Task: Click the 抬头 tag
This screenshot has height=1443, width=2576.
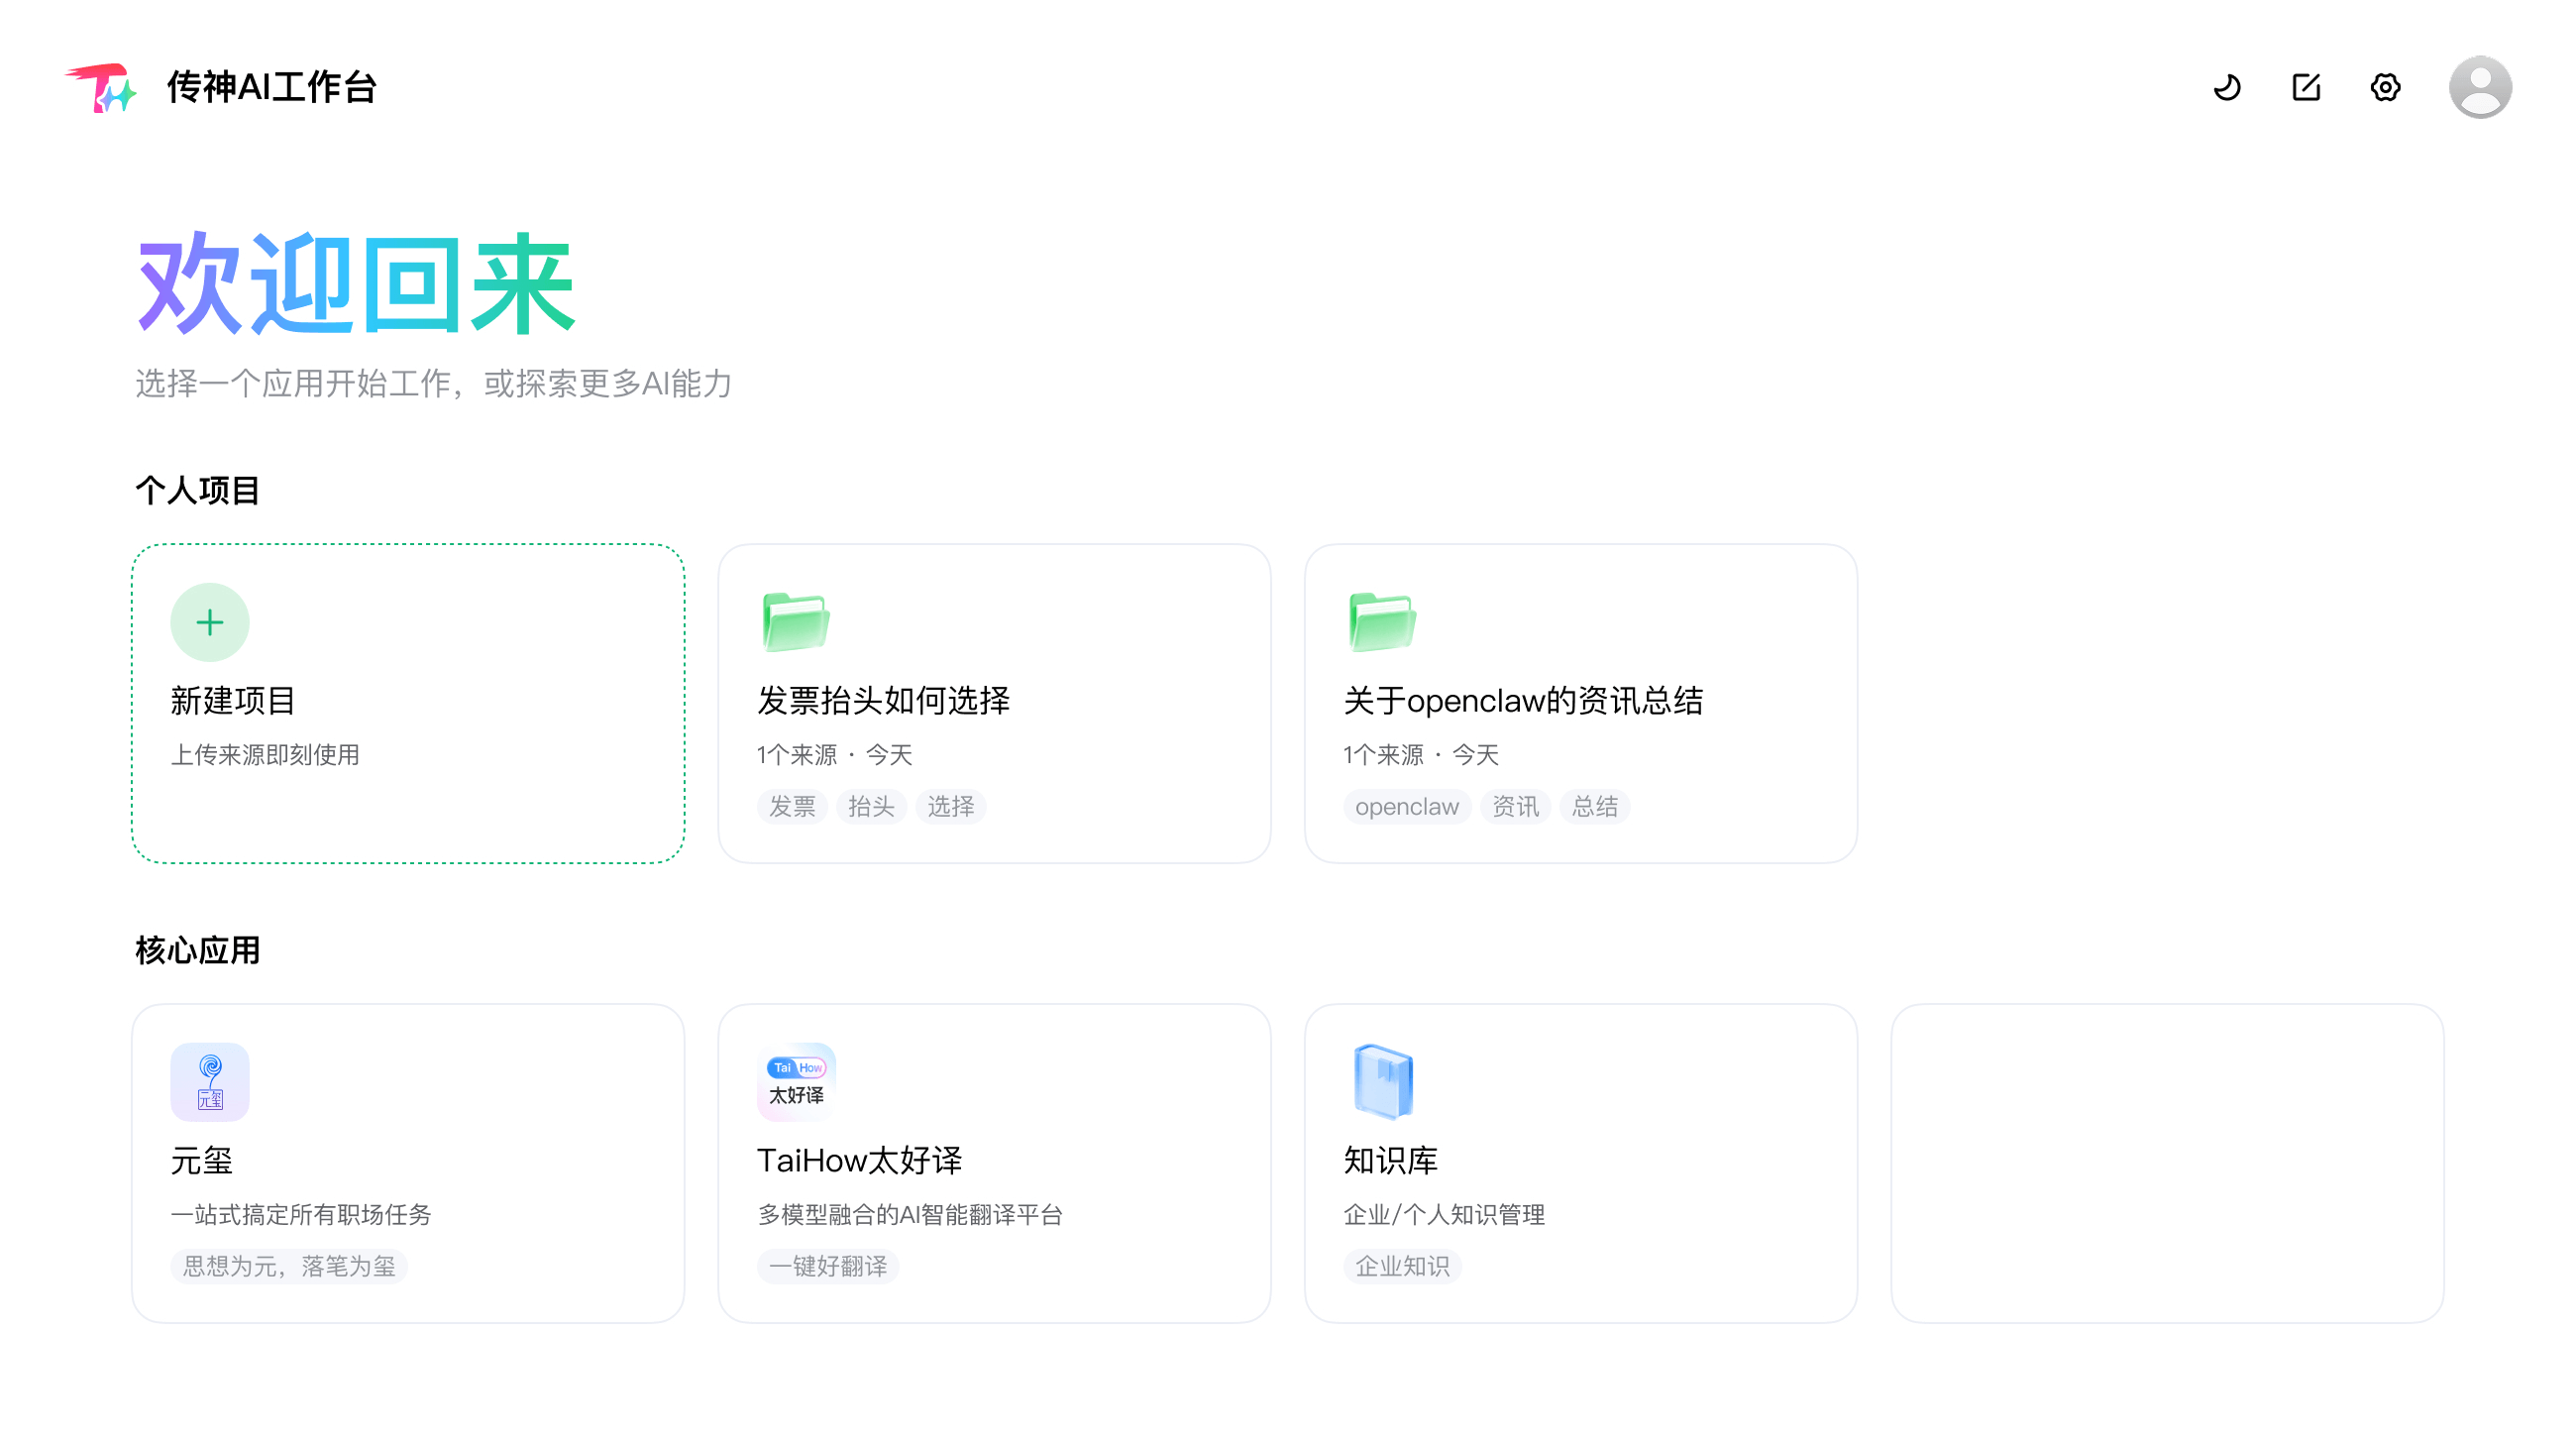Action: coord(871,807)
